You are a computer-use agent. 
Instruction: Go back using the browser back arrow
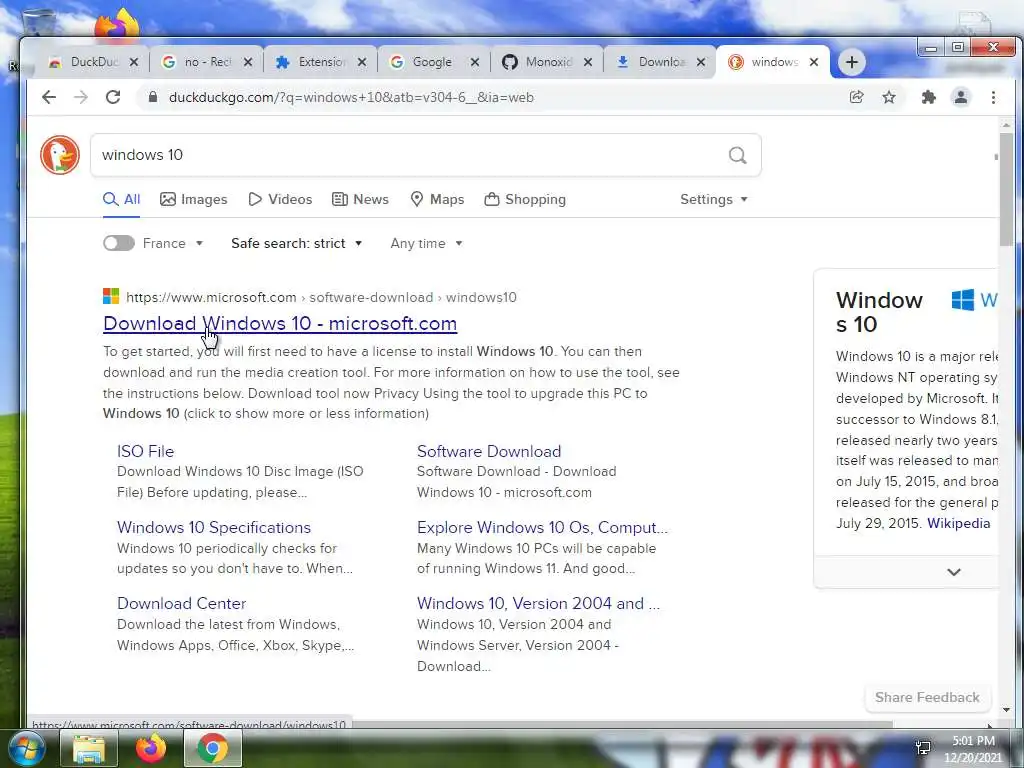49,97
